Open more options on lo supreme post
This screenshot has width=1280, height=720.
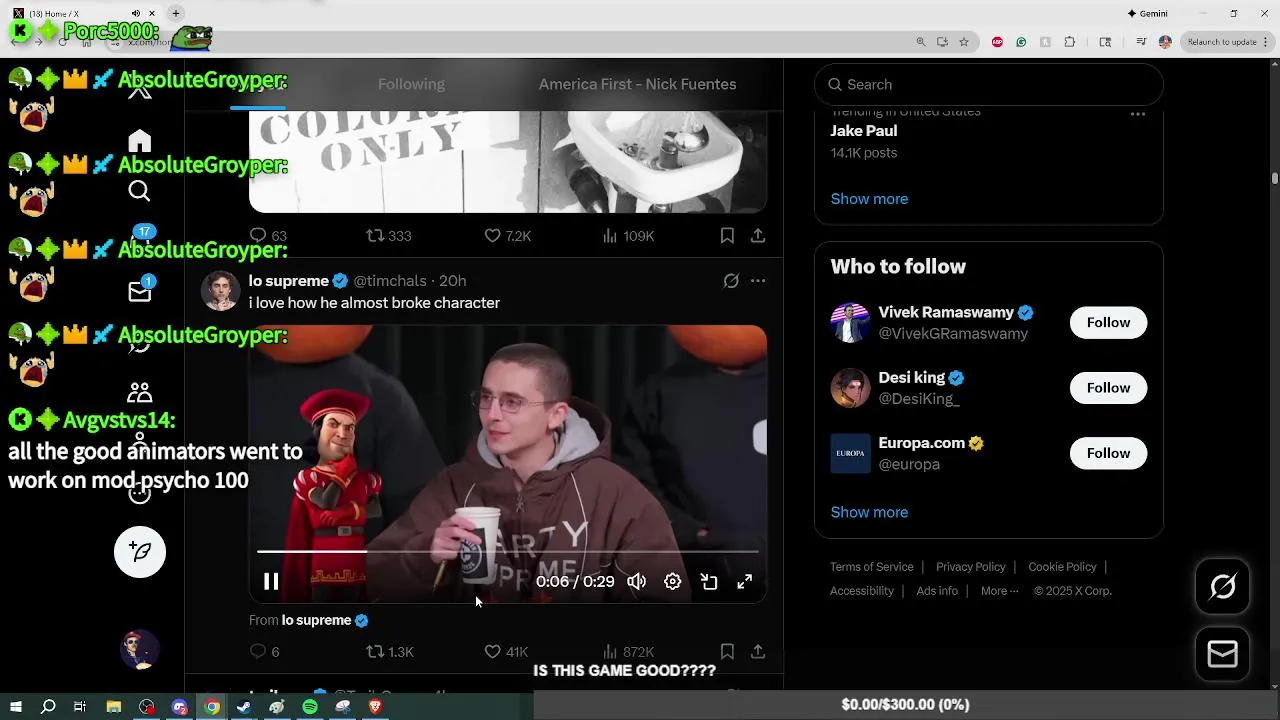click(758, 281)
